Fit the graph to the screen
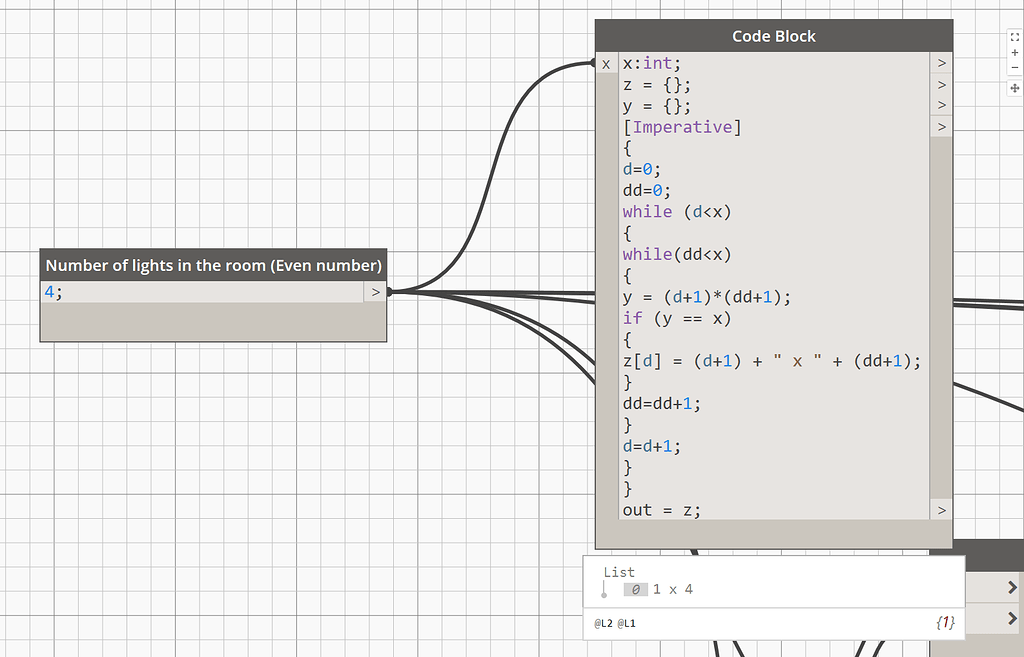1024x657 pixels. 1013,37
